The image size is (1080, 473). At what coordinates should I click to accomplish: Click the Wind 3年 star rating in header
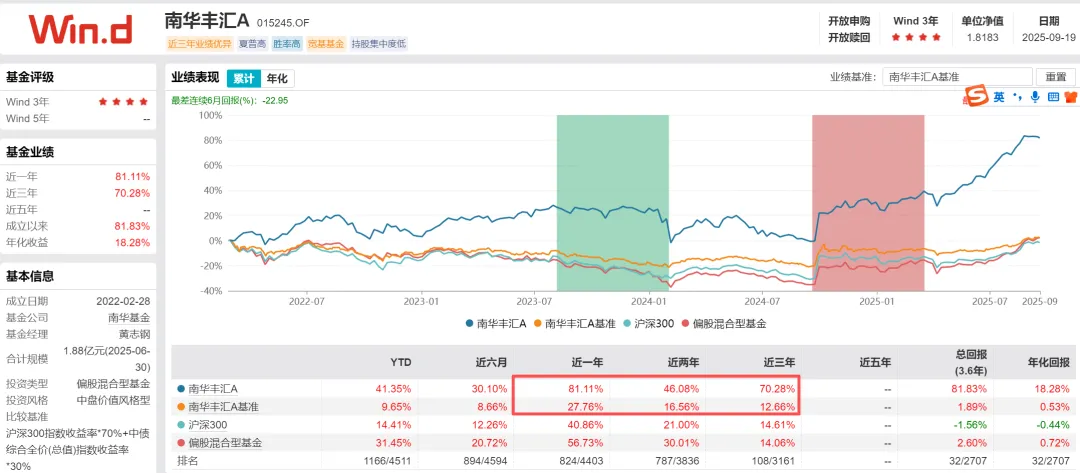pyautogui.click(x=915, y=37)
